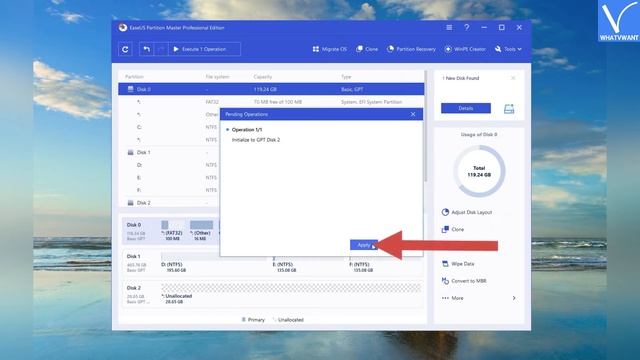This screenshot has width=640, height=360.
Task: Click the partition list scrollbar
Action: click(425, 127)
